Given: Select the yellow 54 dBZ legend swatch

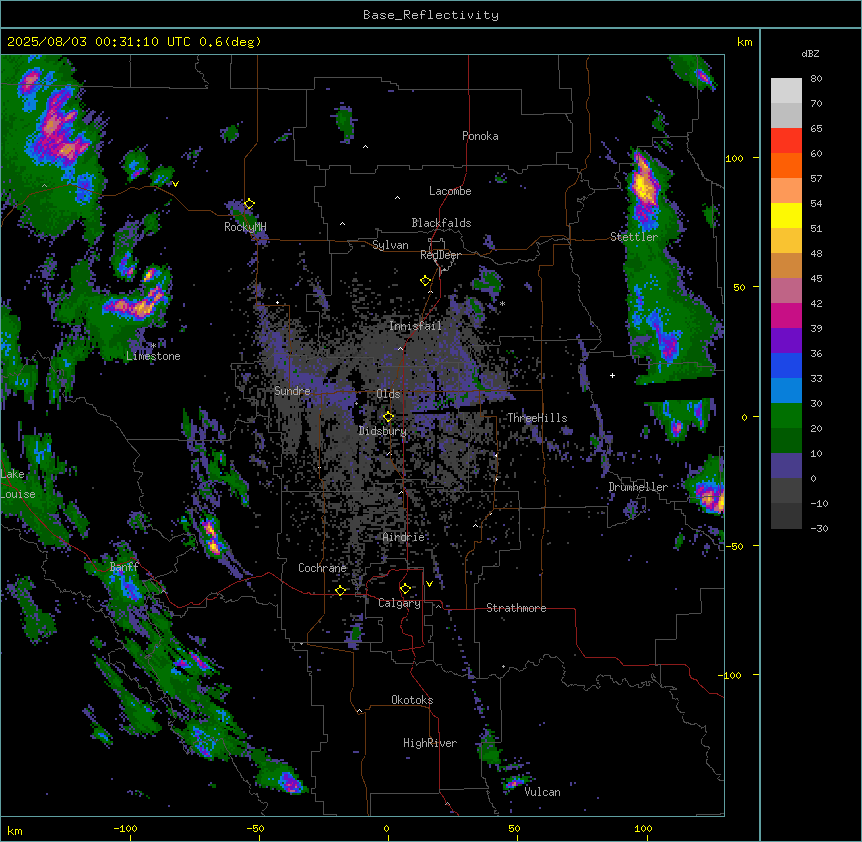Looking at the screenshot, I should (786, 215).
